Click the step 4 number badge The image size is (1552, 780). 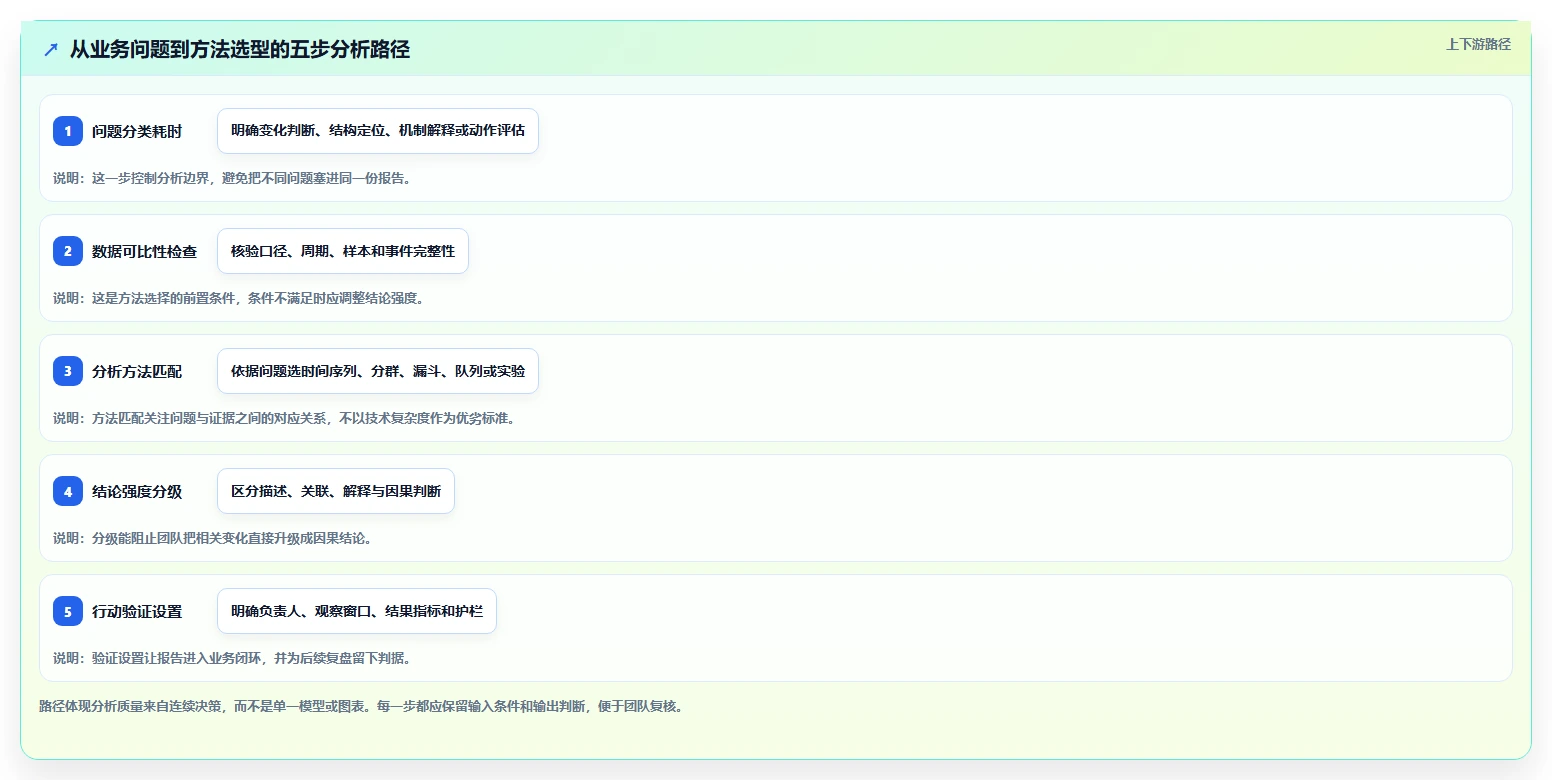tap(68, 491)
